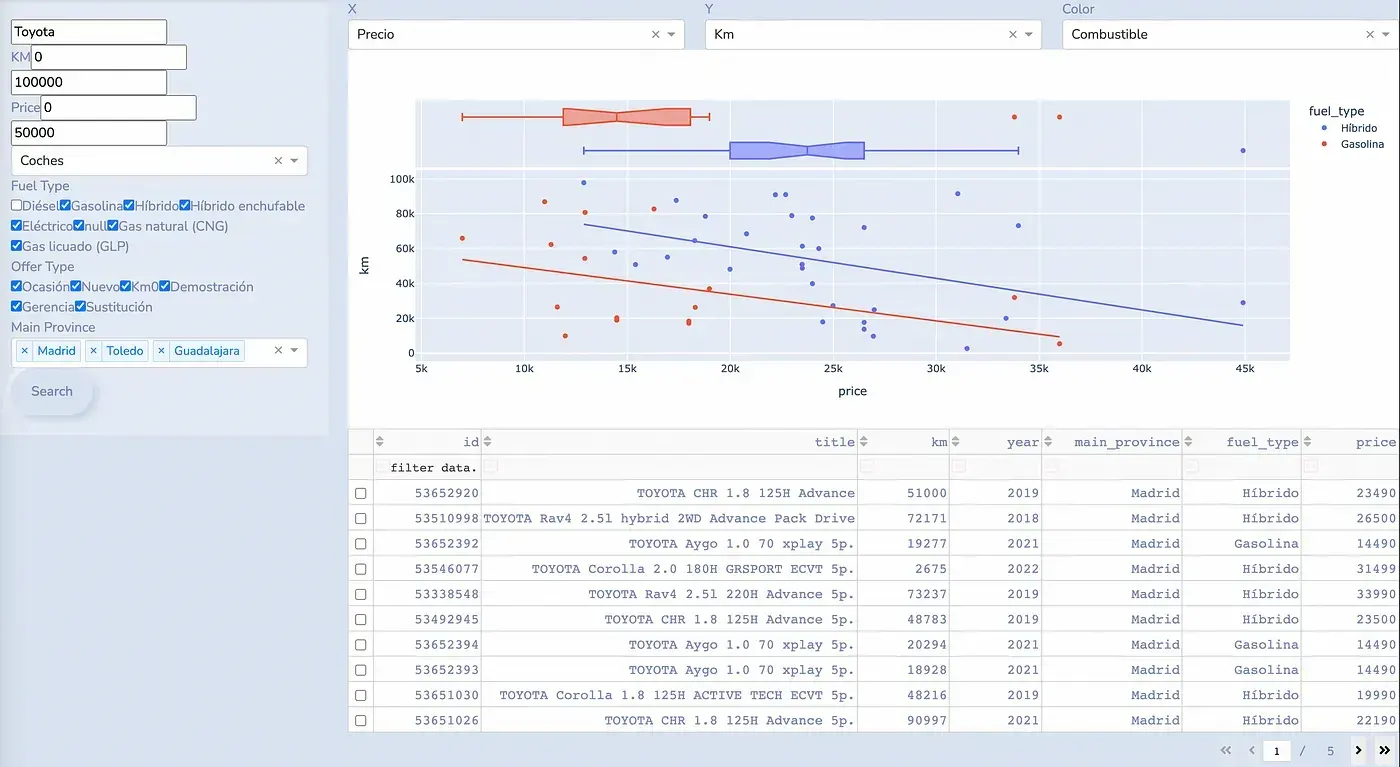Remove the Guadalajara province tag
Viewport: 1400px width, 767px height.
click(161, 351)
